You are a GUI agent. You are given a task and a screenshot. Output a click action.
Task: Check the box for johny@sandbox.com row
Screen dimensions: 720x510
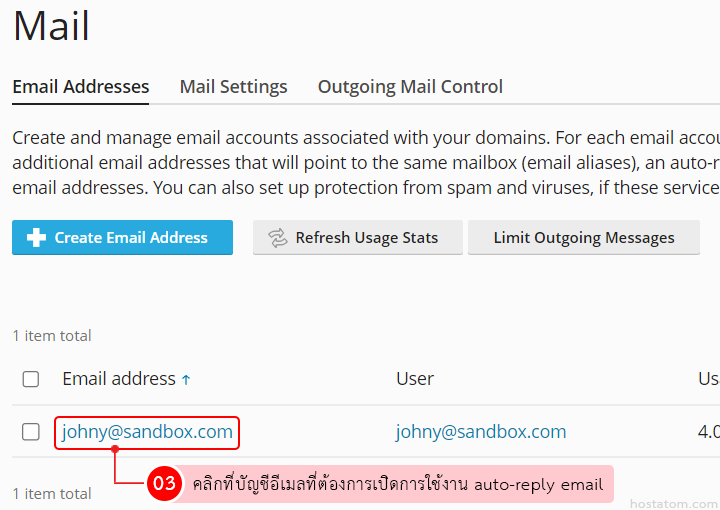tap(31, 432)
